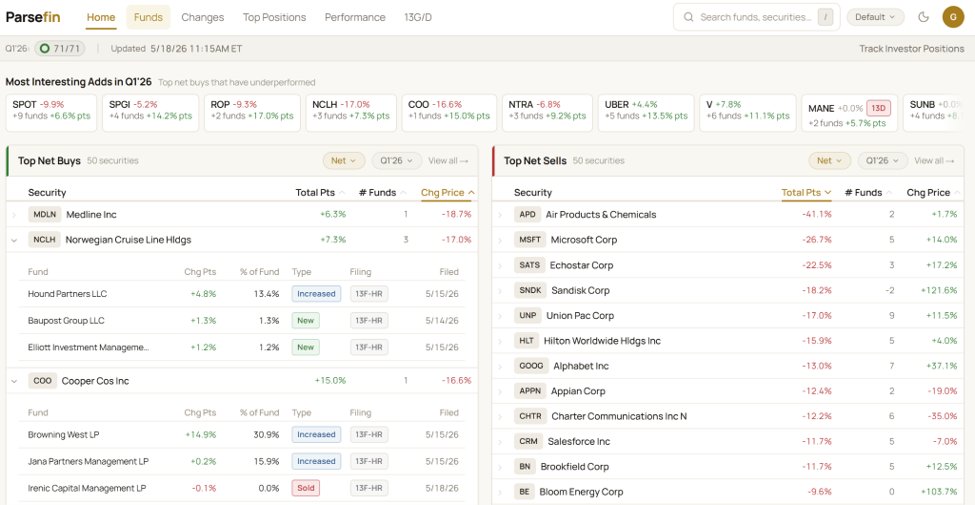
Task: Open the SPGI interesting adds card
Action: (x=150, y=113)
